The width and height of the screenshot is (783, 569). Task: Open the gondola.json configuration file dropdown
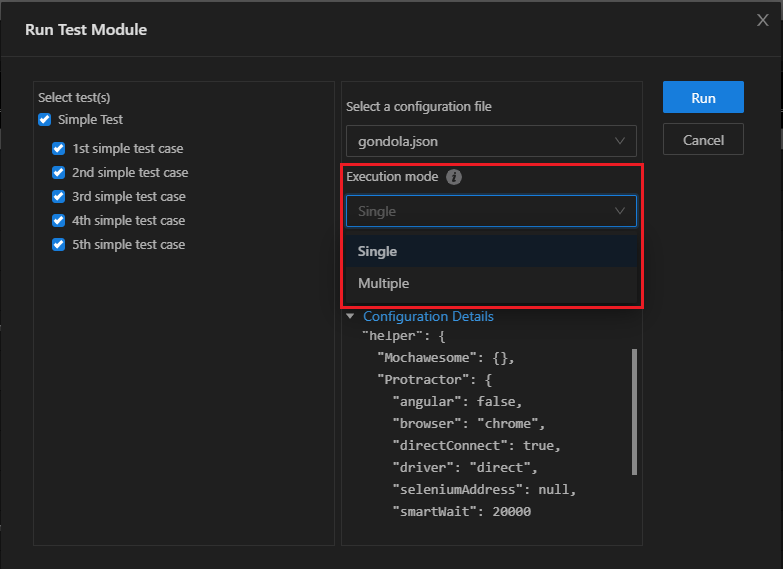[490, 141]
